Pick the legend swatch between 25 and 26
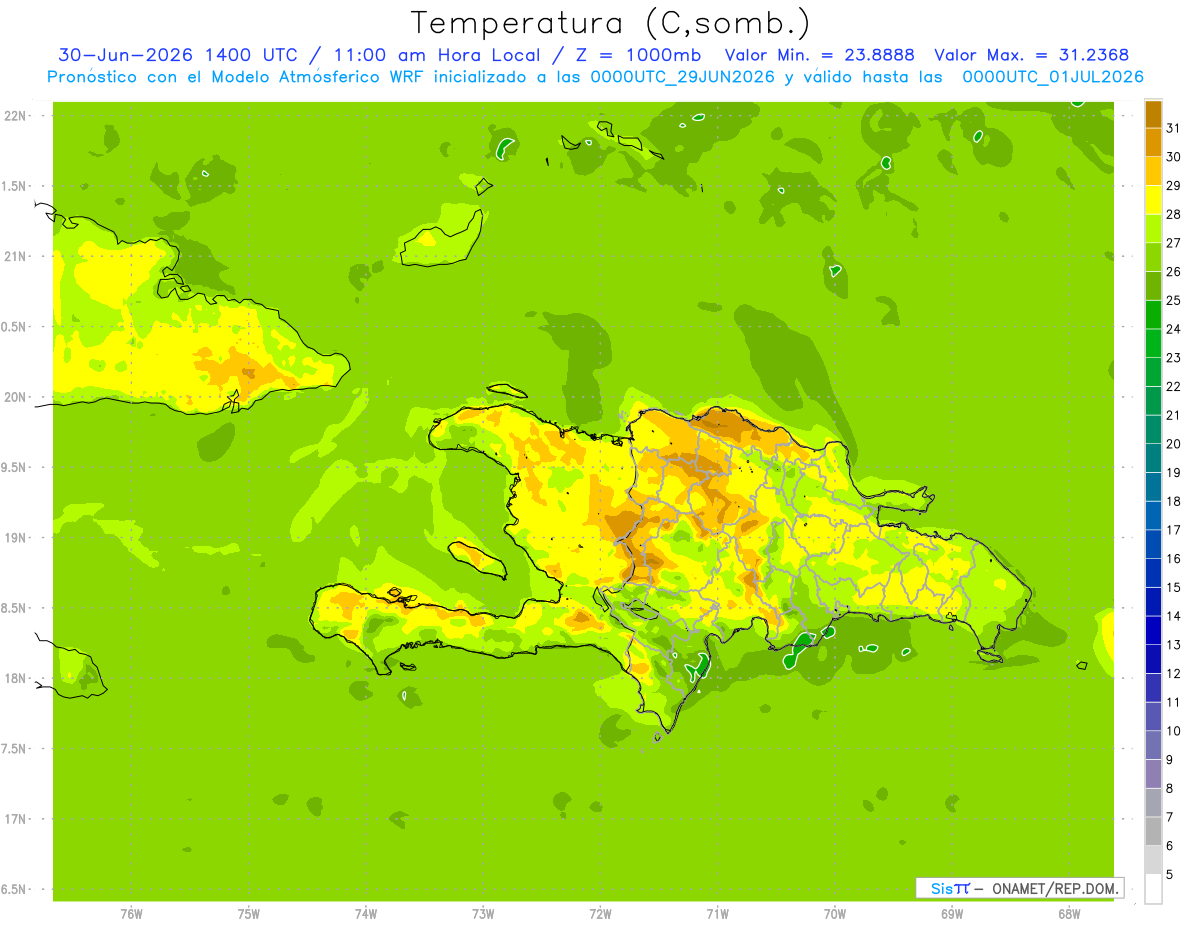The height and width of the screenshot is (927, 1200). click(x=1153, y=286)
